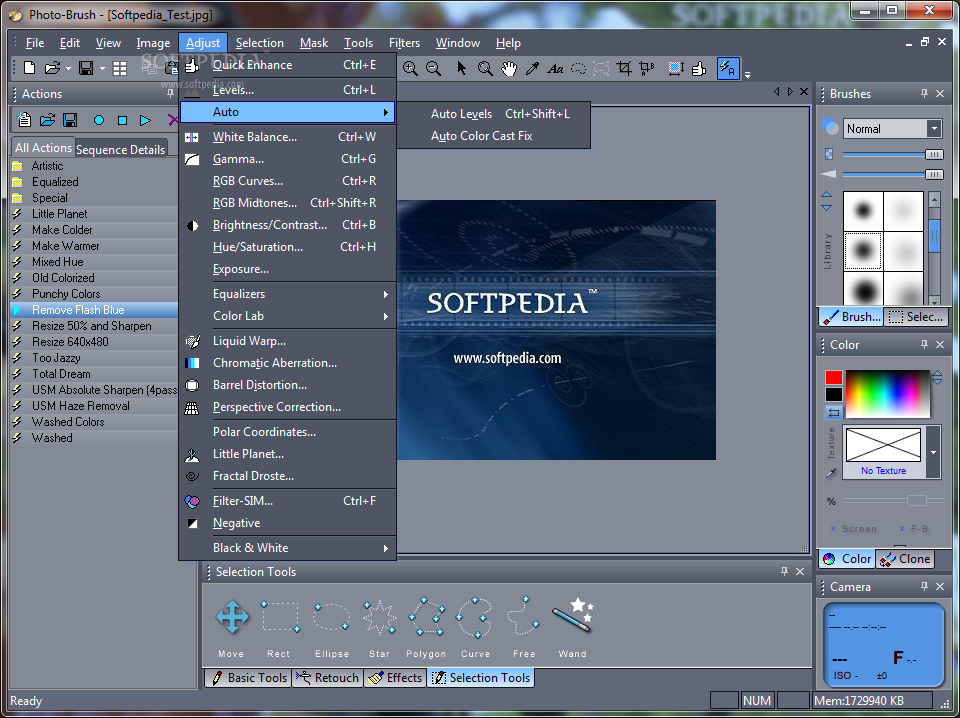Pick the eyedropper tool in toolbar

click(x=532, y=68)
